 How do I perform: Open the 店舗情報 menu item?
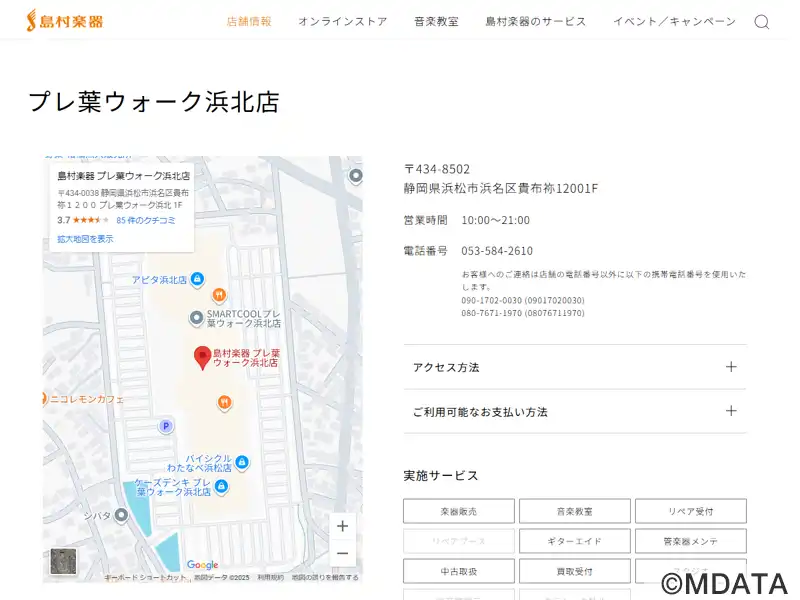tap(249, 21)
